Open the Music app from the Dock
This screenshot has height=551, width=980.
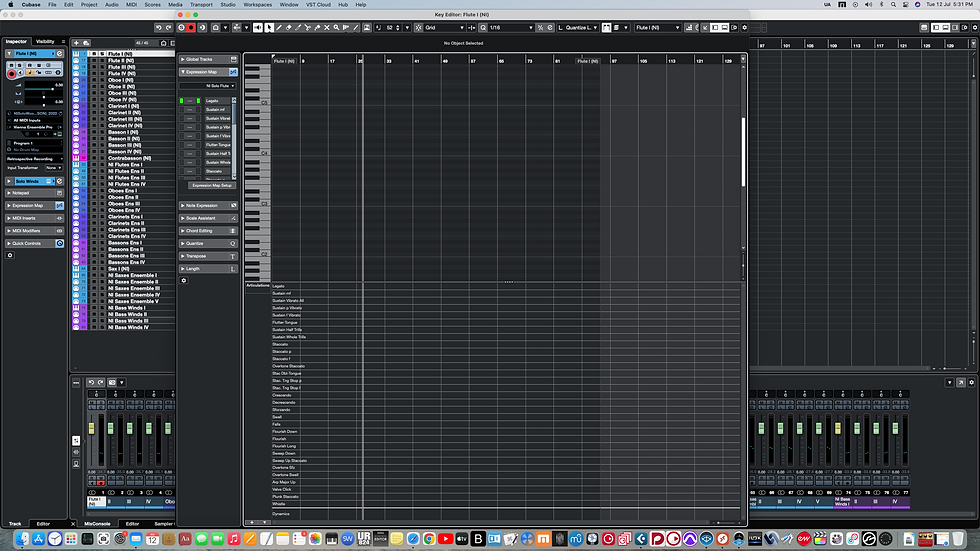click(x=234, y=539)
